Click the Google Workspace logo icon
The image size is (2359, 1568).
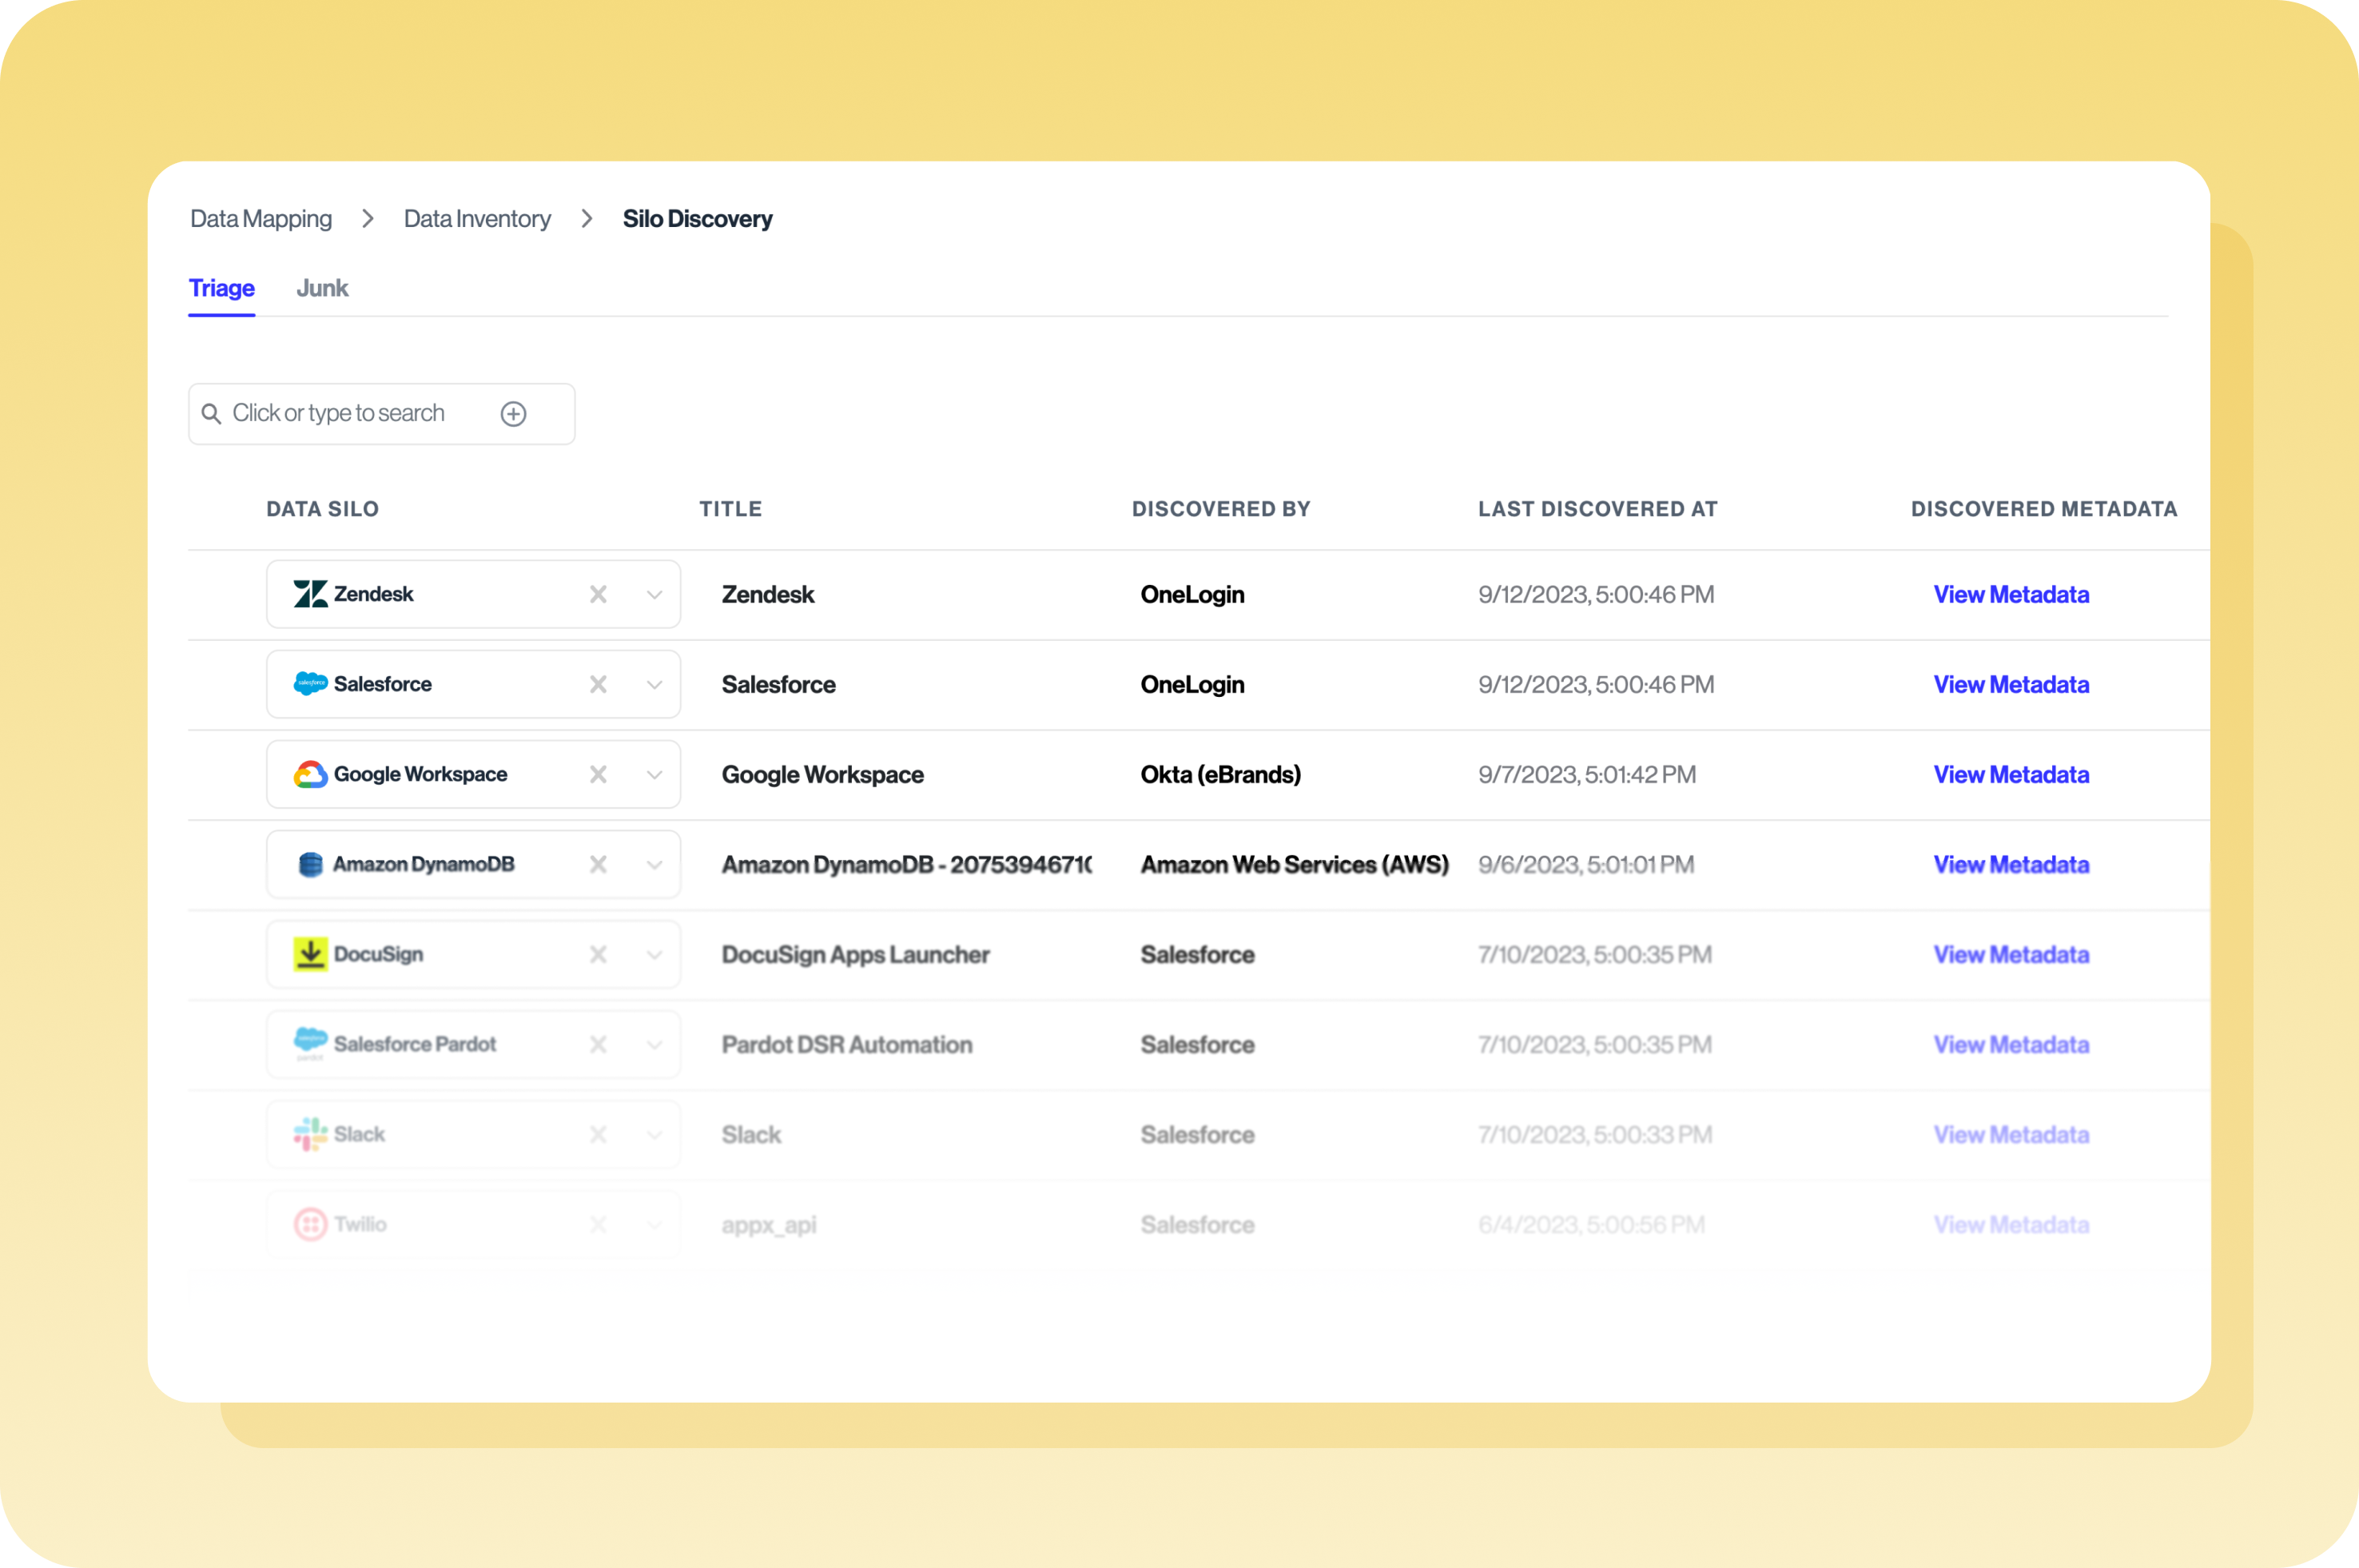pos(310,774)
